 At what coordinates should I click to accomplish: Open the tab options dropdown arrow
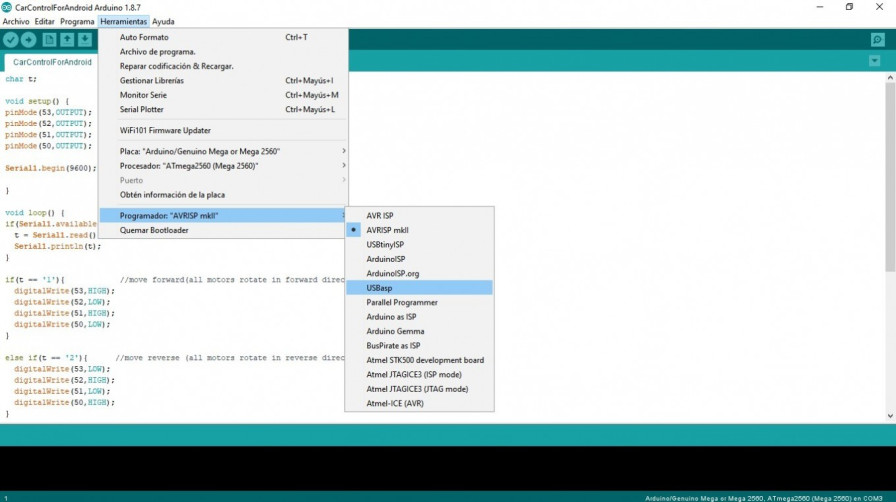coord(875,61)
